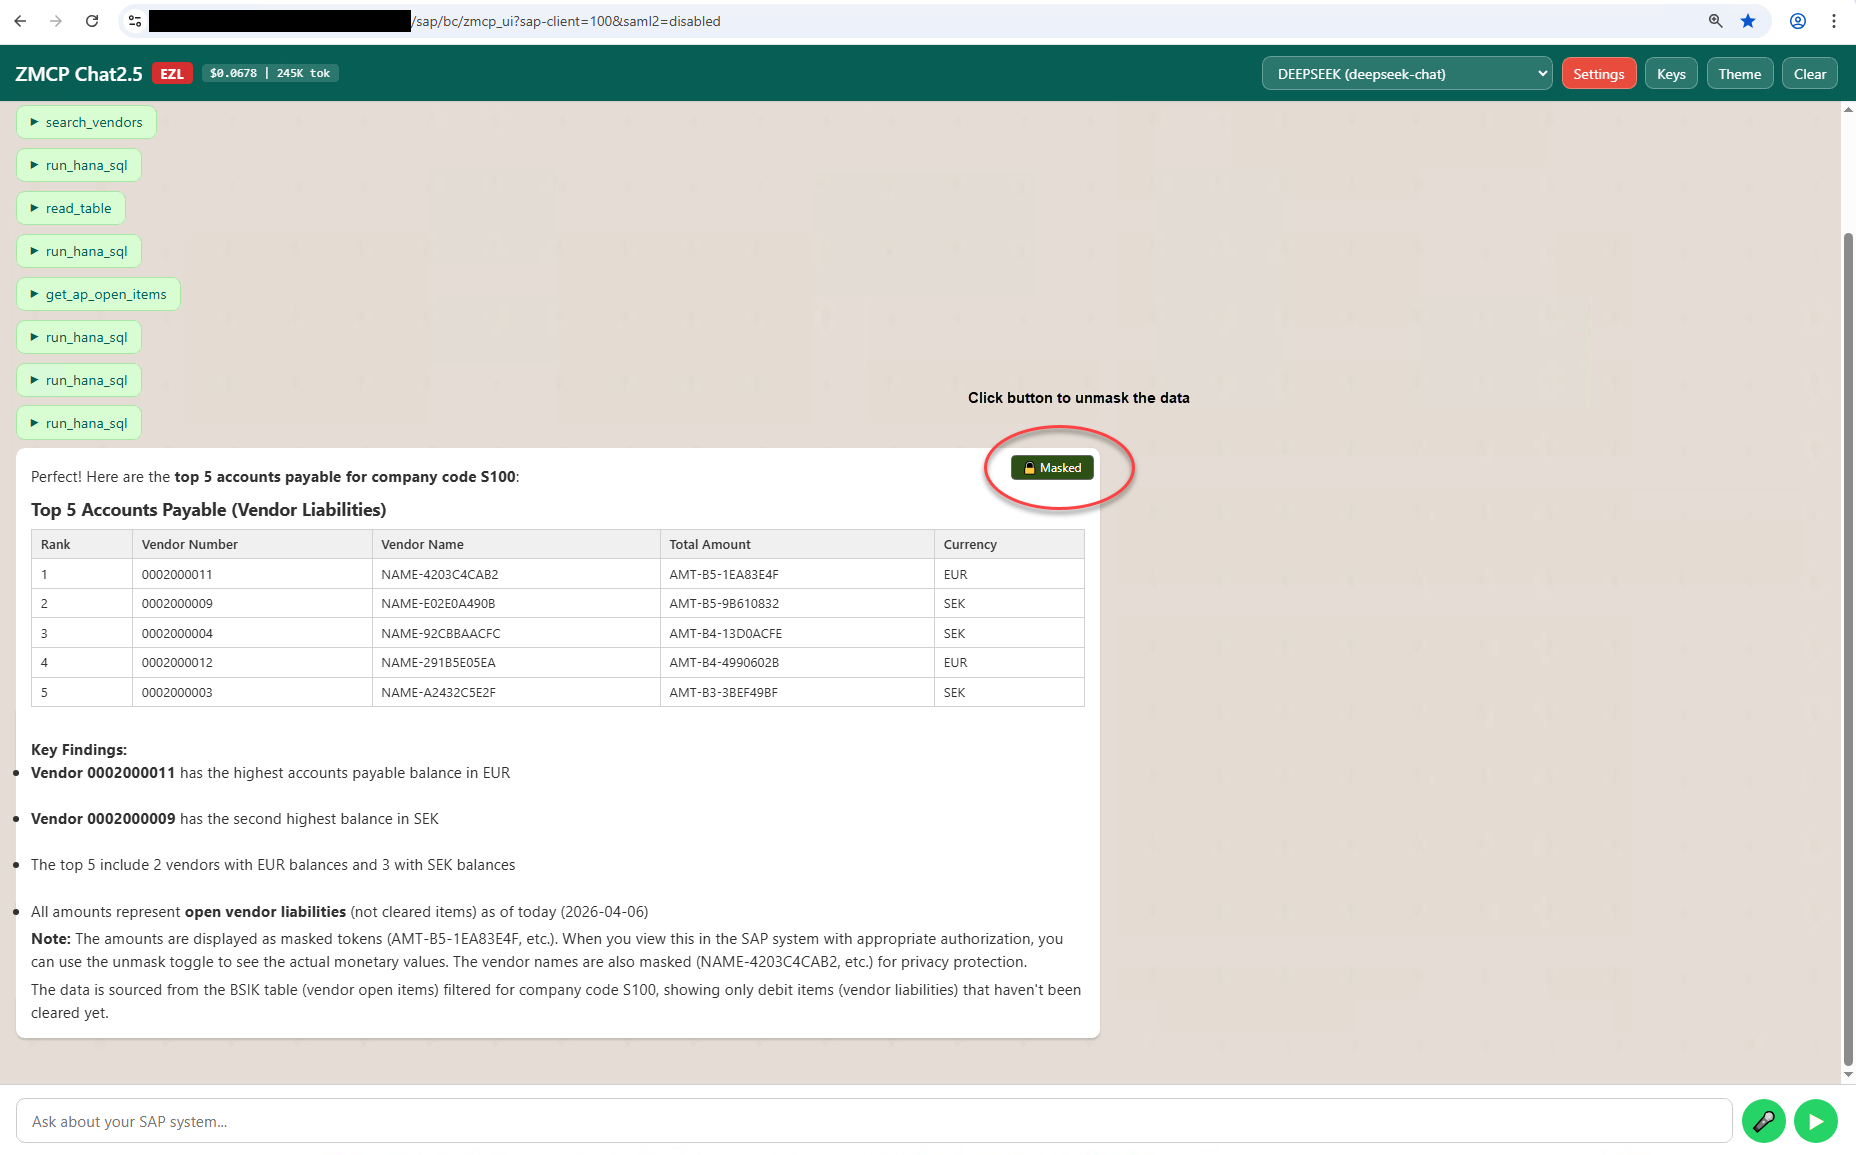Screen dimensions: 1856x1155
Task: Click NAME-E02E0A490B cell
Action: point(516,603)
